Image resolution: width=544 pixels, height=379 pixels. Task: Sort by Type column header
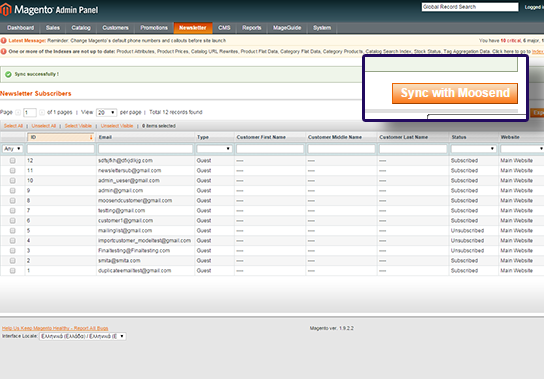pyautogui.click(x=203, y=137)
